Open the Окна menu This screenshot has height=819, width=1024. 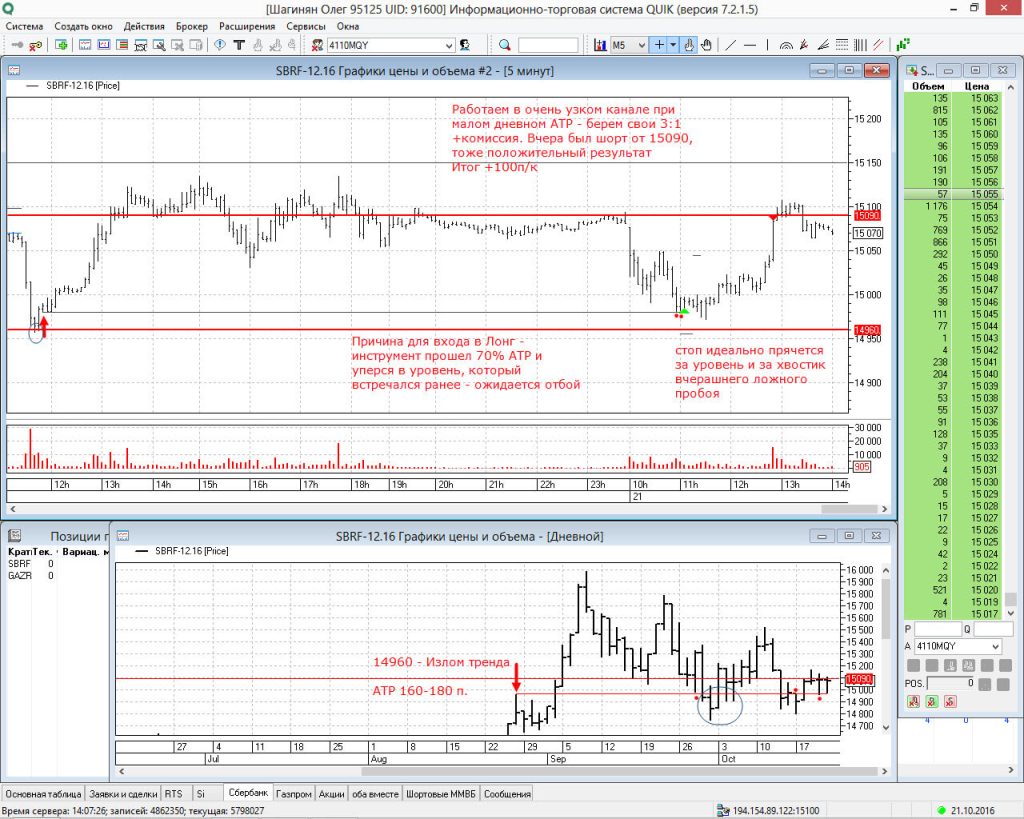[x=348, y=26]
